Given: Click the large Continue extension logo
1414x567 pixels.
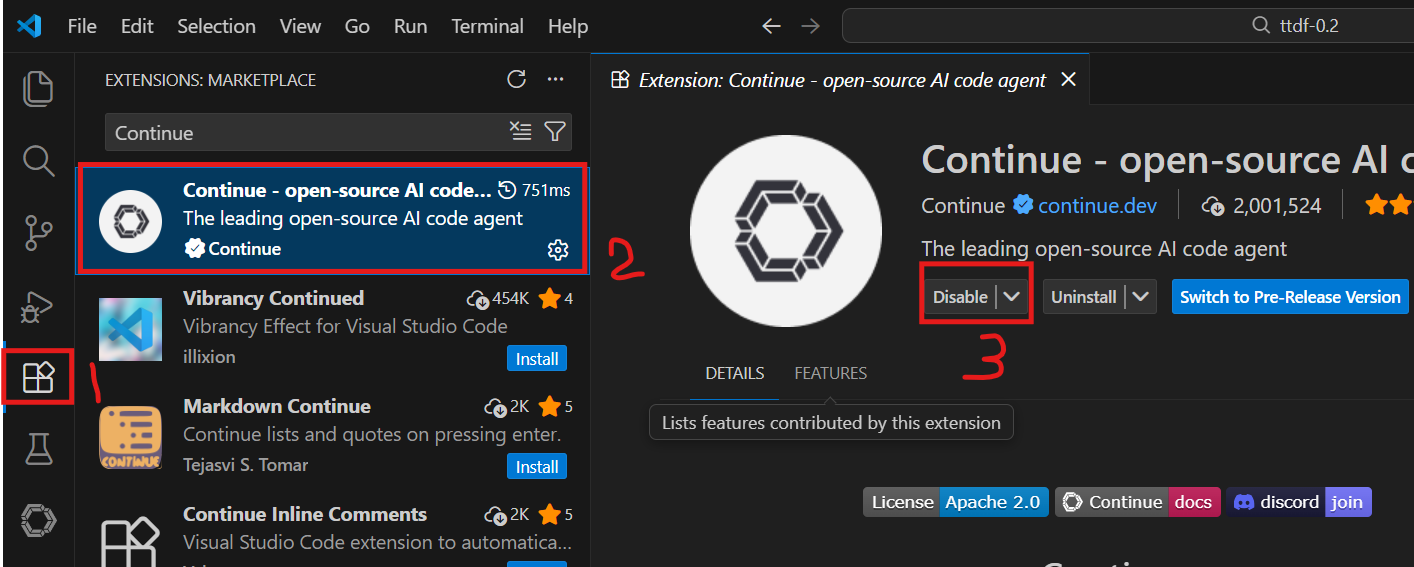Looking at the screenshot, I should click(786, 231).
